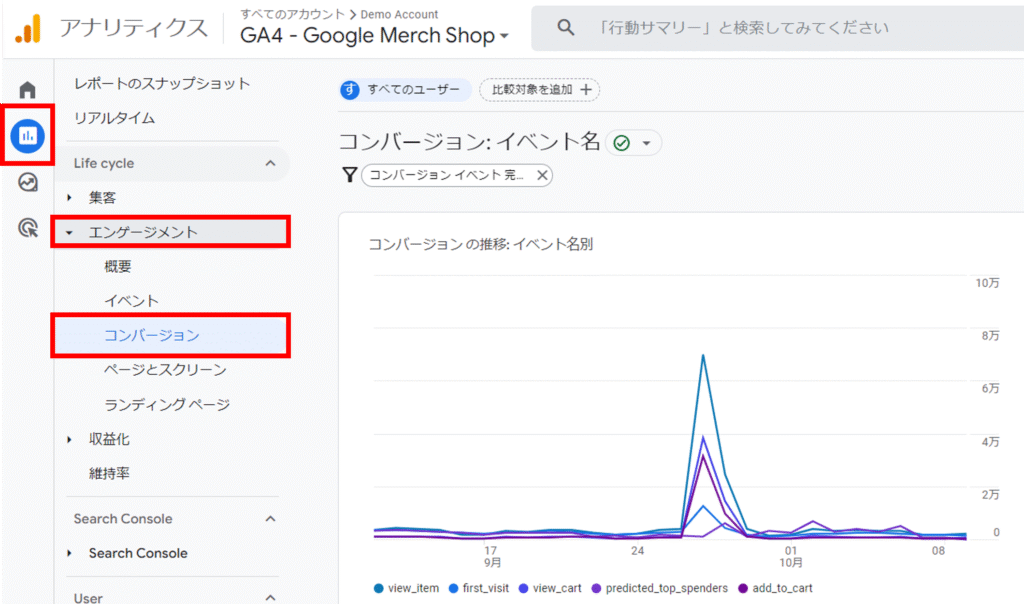Click the green check status icon

[x=621, y=143]
